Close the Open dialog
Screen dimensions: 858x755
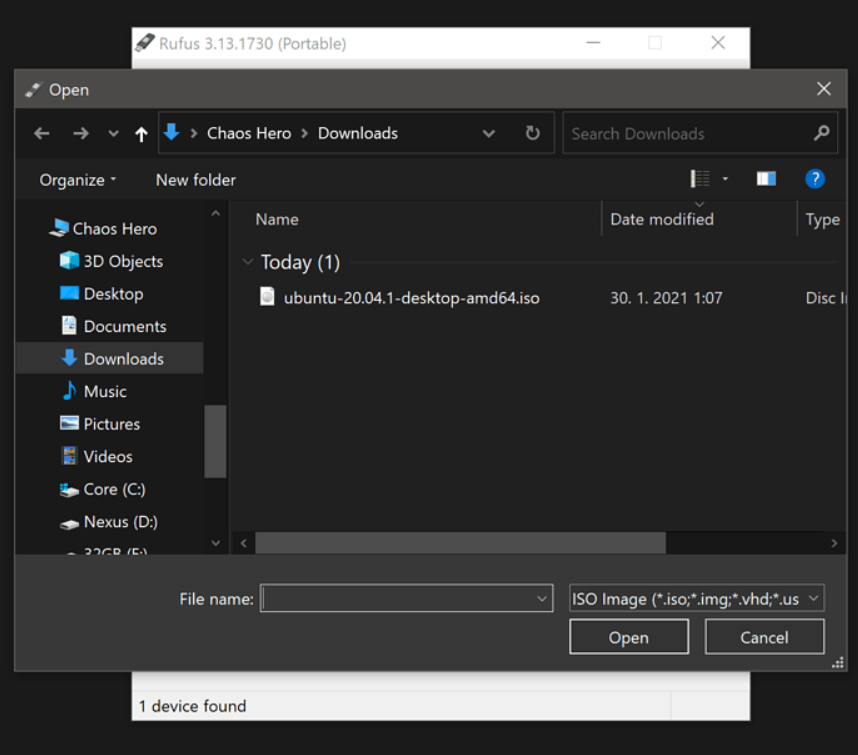pos(824,89)
